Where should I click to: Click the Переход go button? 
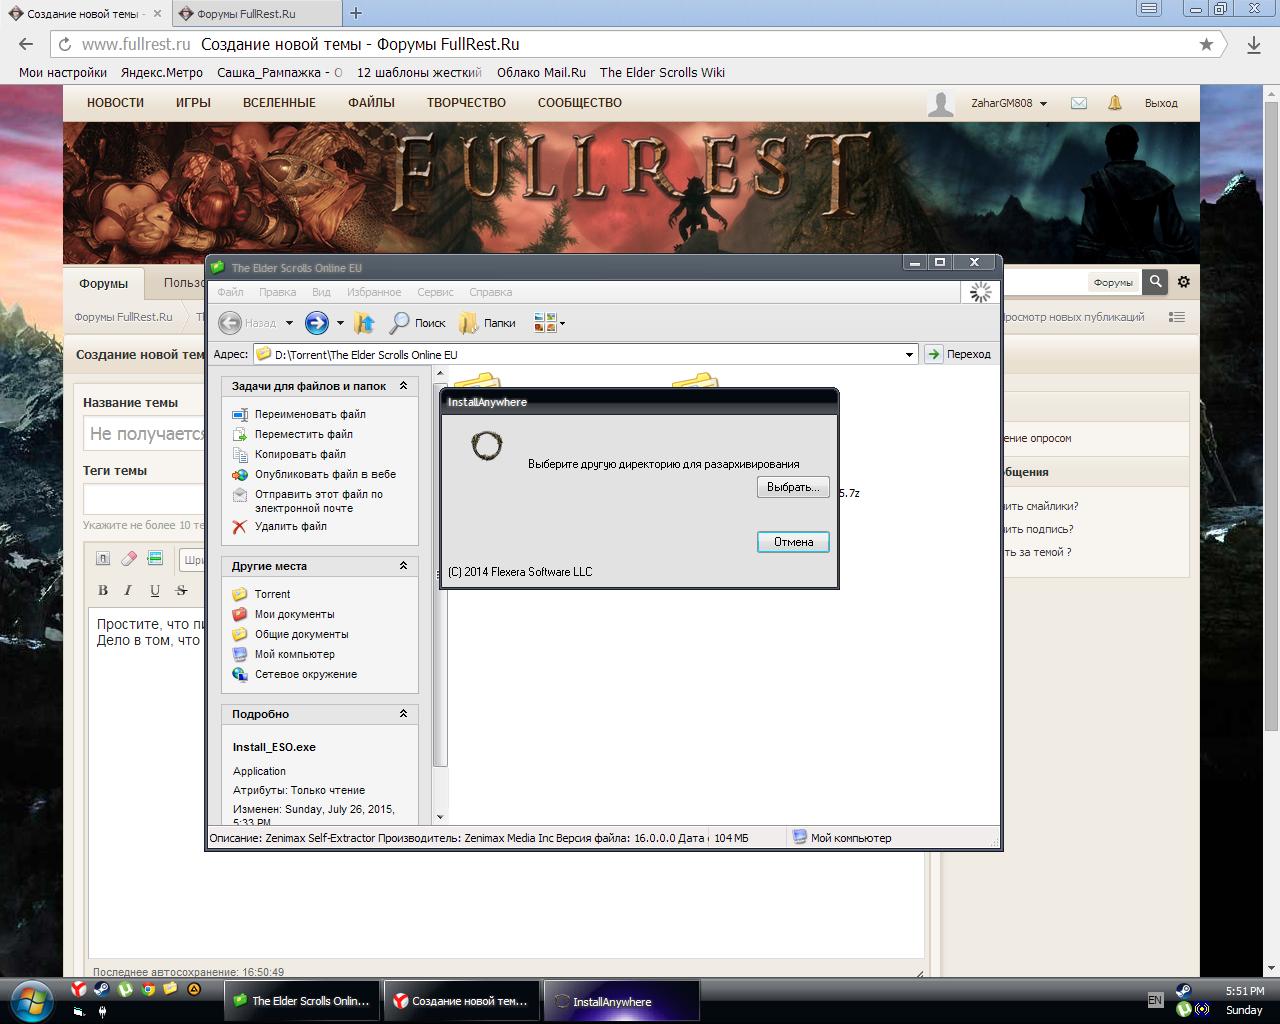(x=958, y=354)
